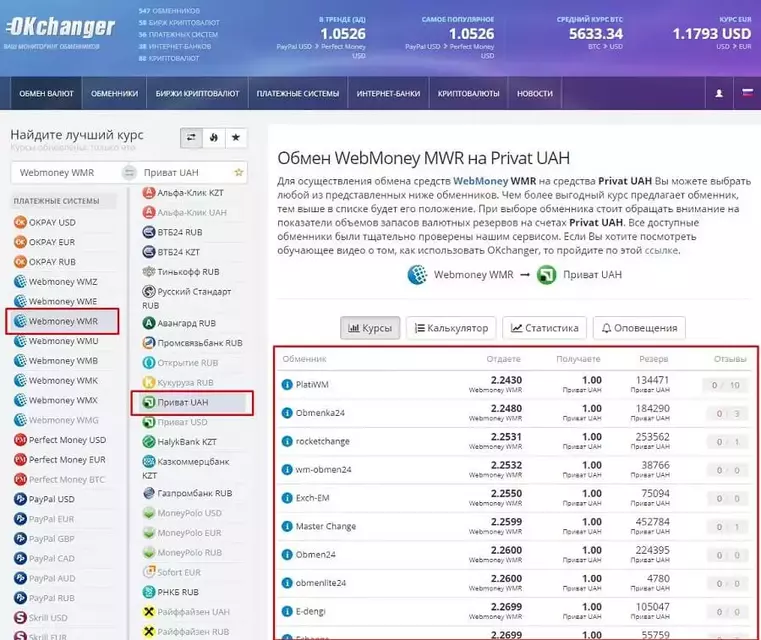Select Webmoney WMR in the list

[62, 321]
